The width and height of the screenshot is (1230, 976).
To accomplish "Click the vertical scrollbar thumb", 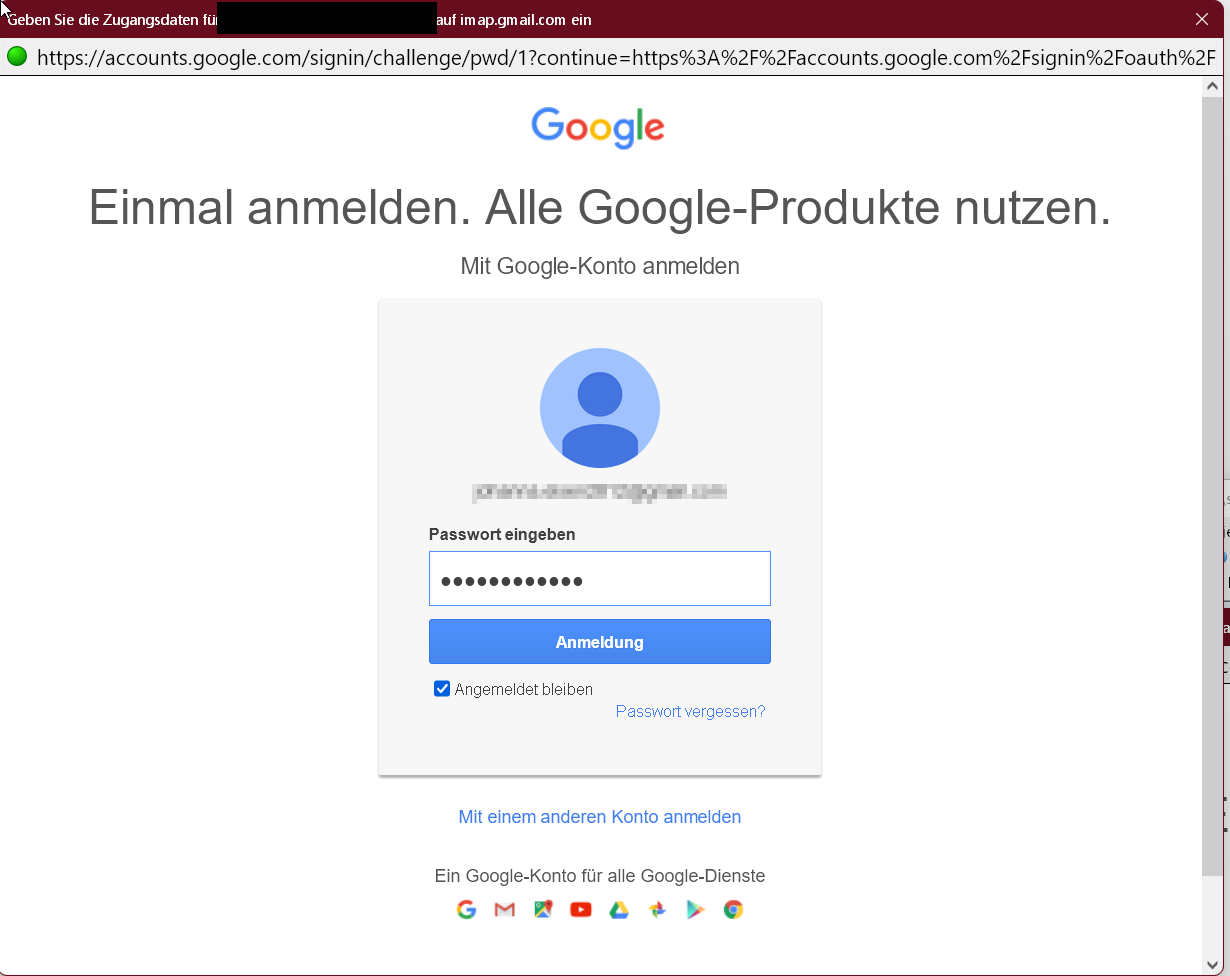I will coord(1212,488).
